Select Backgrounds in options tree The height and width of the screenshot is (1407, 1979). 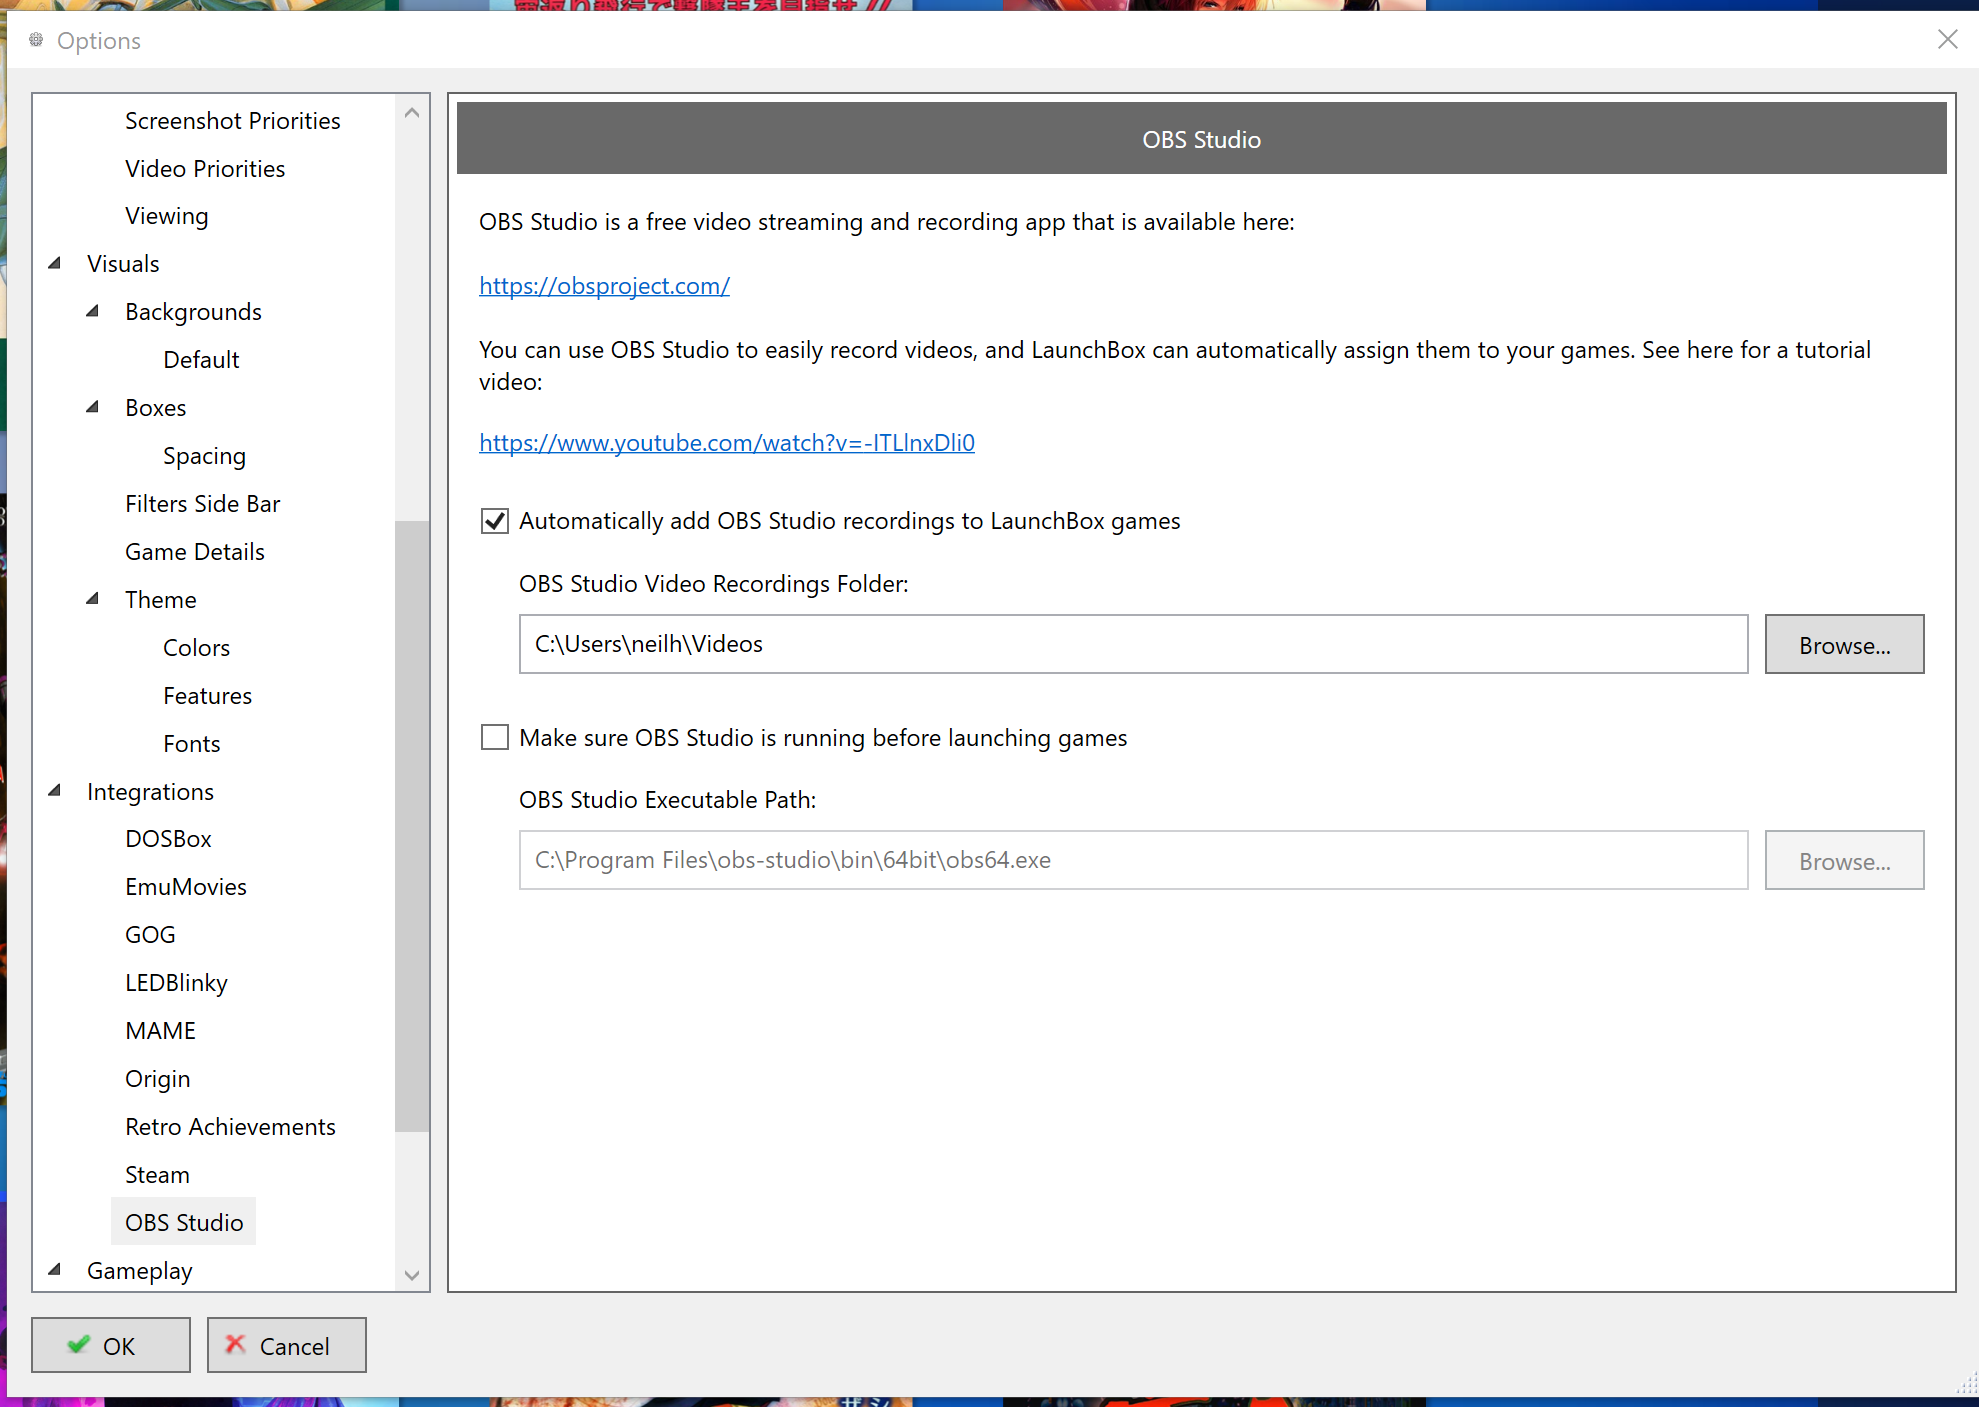(x=193, y=312)
